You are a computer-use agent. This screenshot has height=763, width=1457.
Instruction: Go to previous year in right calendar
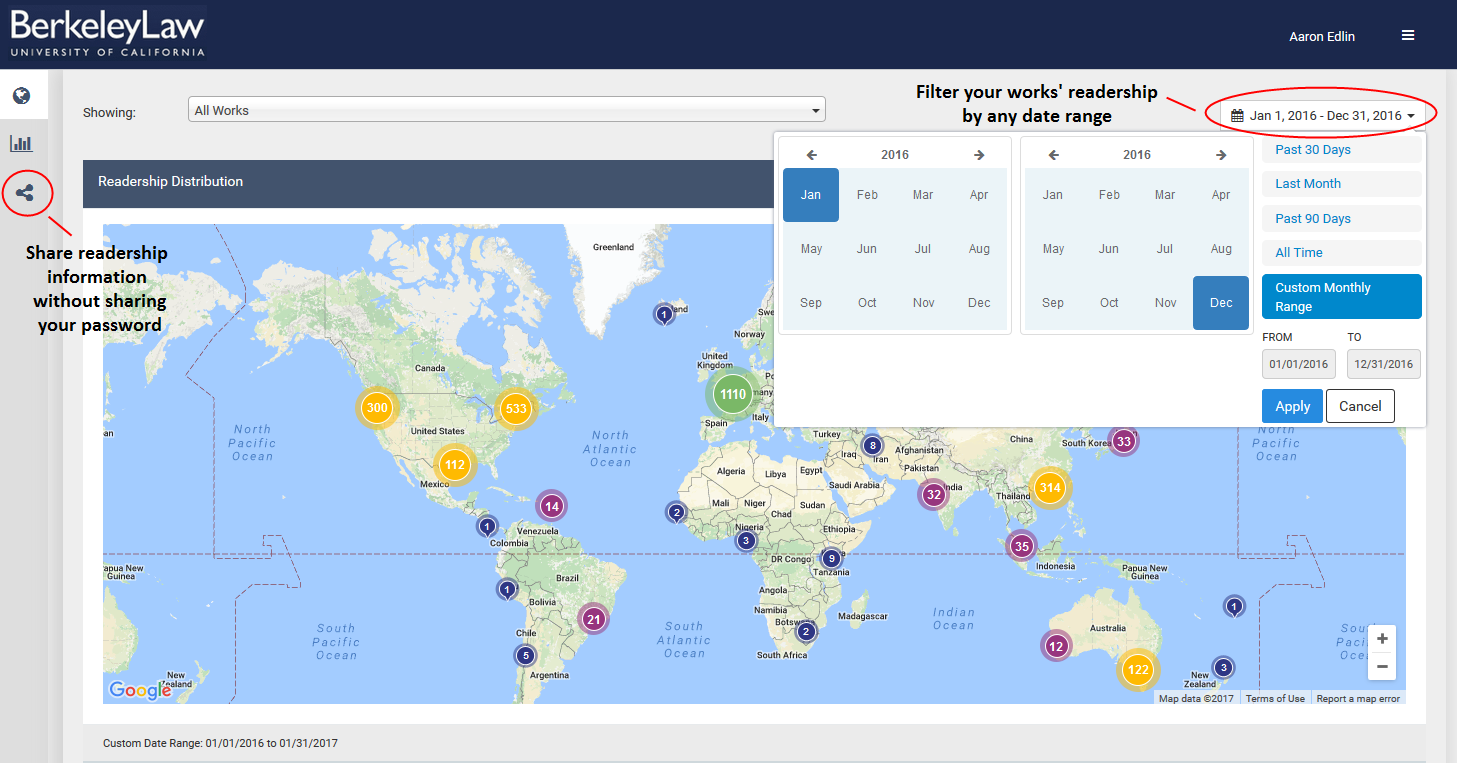(x=1054, y=155)
